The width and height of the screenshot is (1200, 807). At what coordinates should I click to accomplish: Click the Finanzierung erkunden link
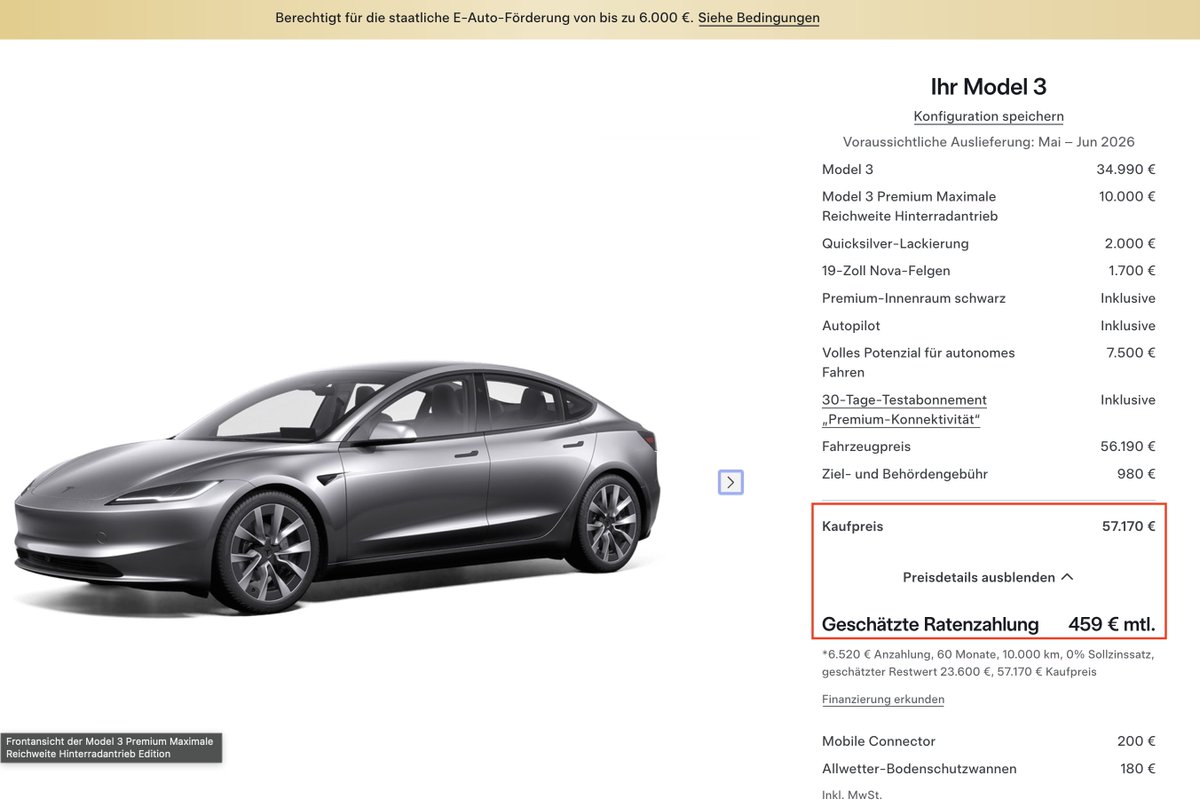(883, 699)
